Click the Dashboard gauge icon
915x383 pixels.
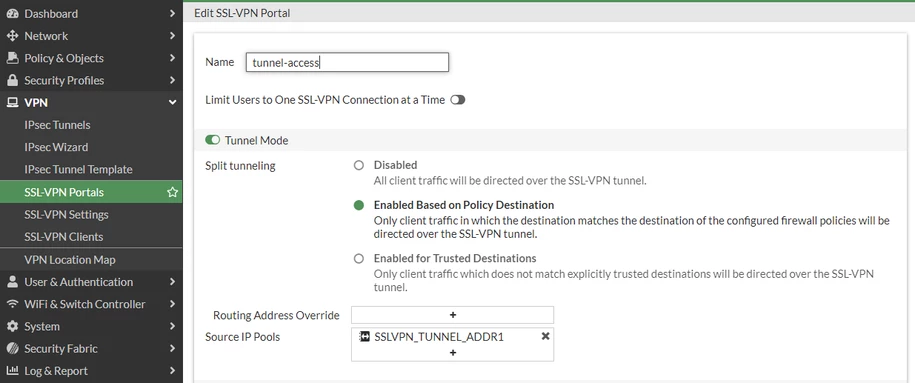[12, 13]
